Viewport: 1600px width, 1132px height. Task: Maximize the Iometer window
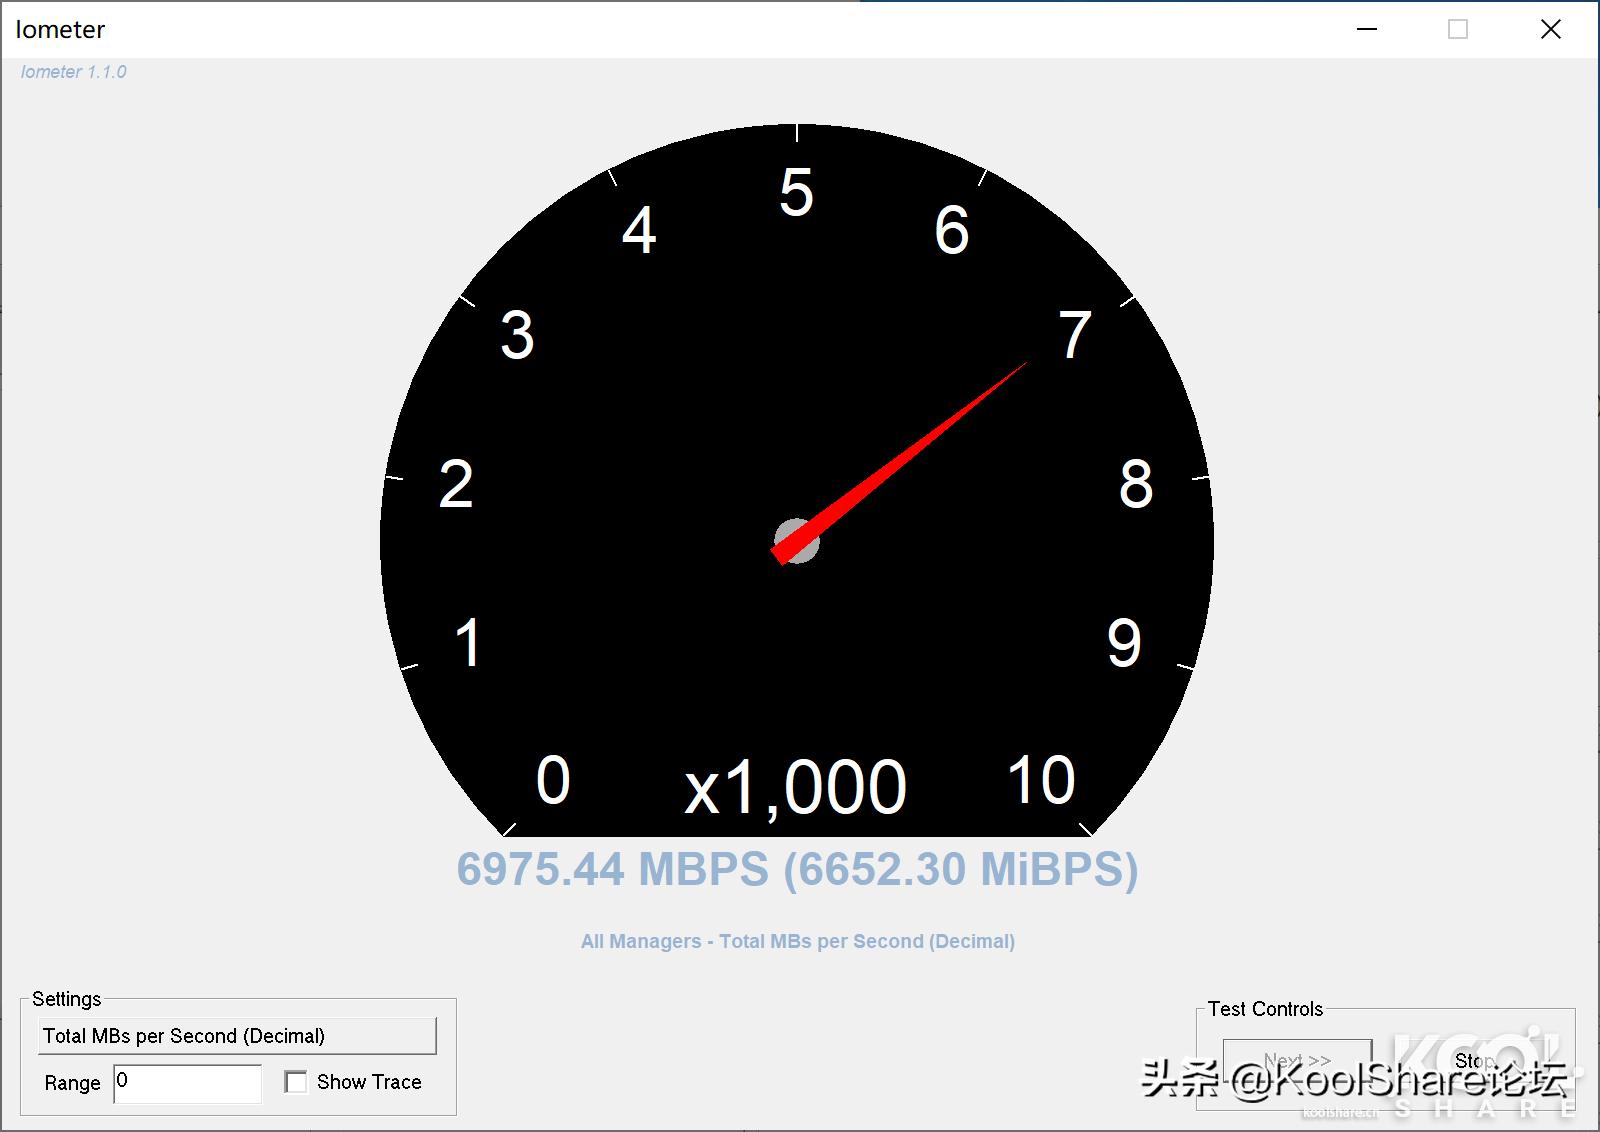(x=1458, y=29)
